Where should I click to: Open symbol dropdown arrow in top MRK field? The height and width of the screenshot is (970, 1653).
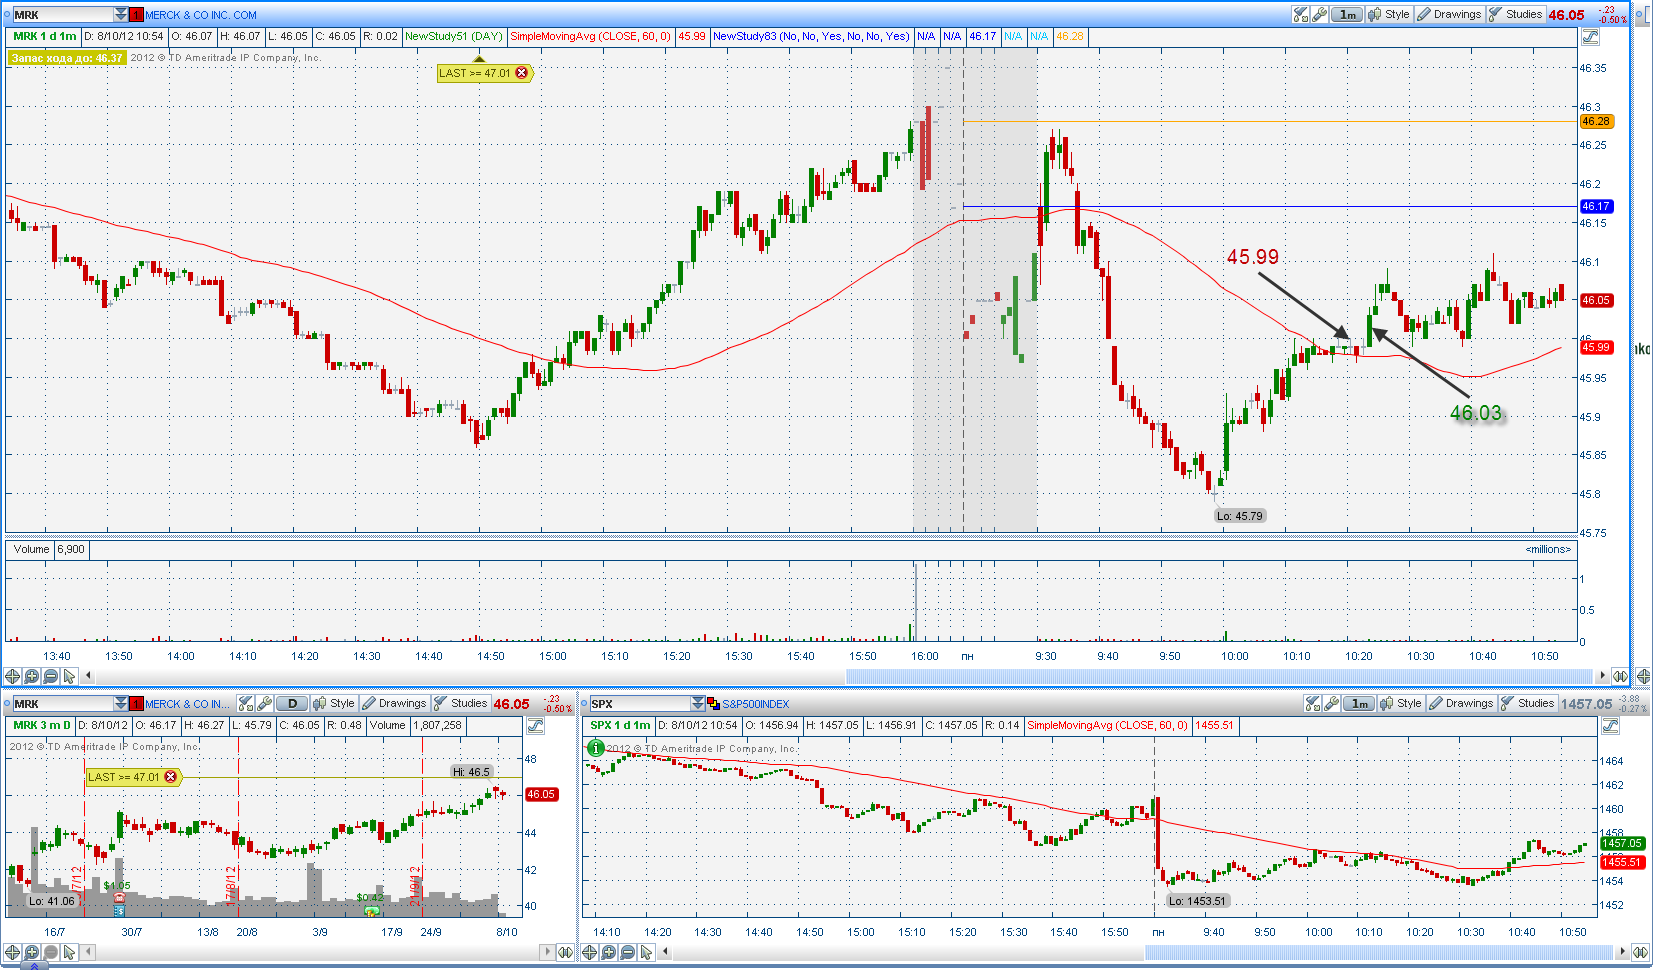coord(121,14)
